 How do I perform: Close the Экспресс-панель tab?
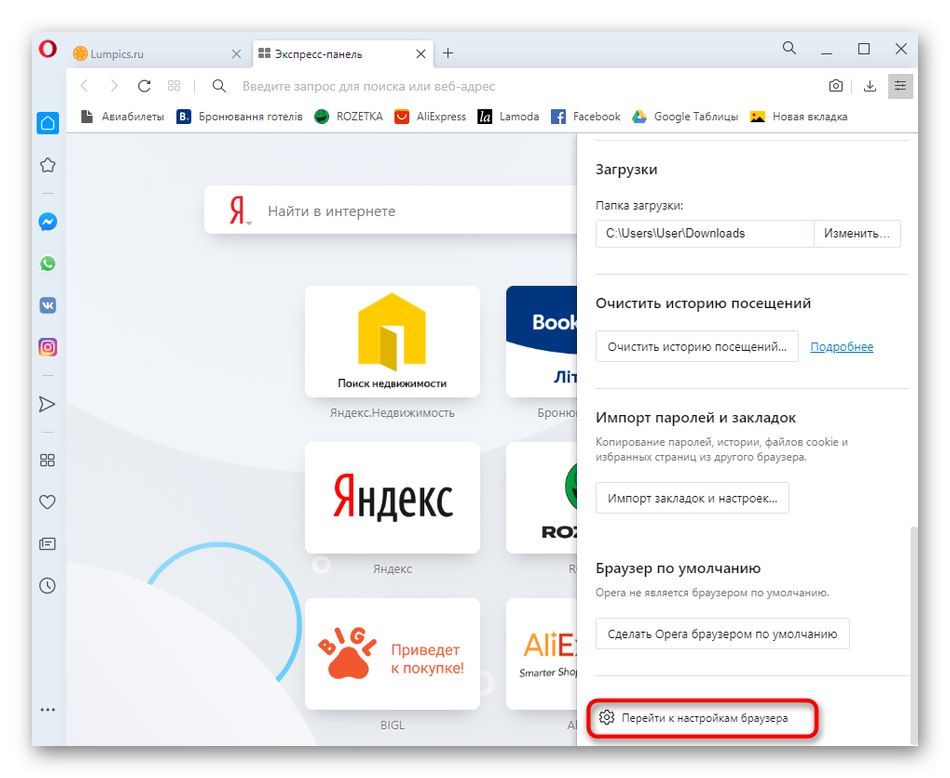(x=420, y=54)
